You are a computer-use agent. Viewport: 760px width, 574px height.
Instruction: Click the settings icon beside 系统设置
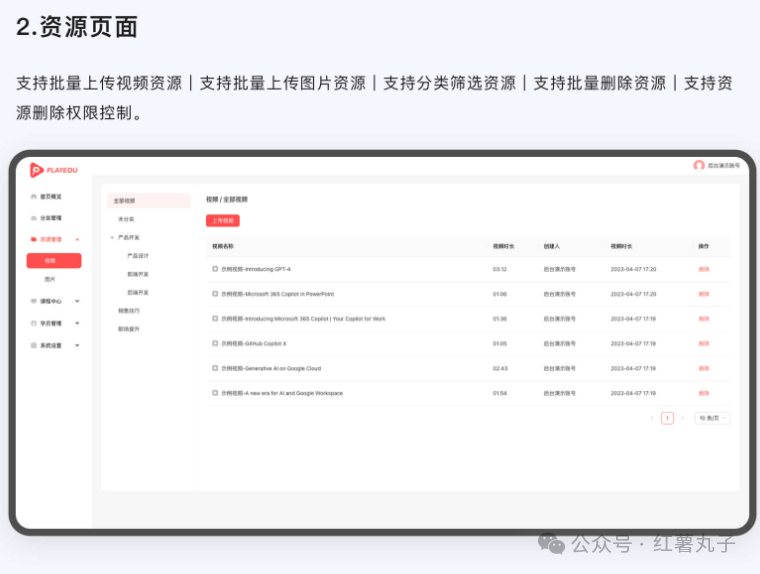coord(34,345)
